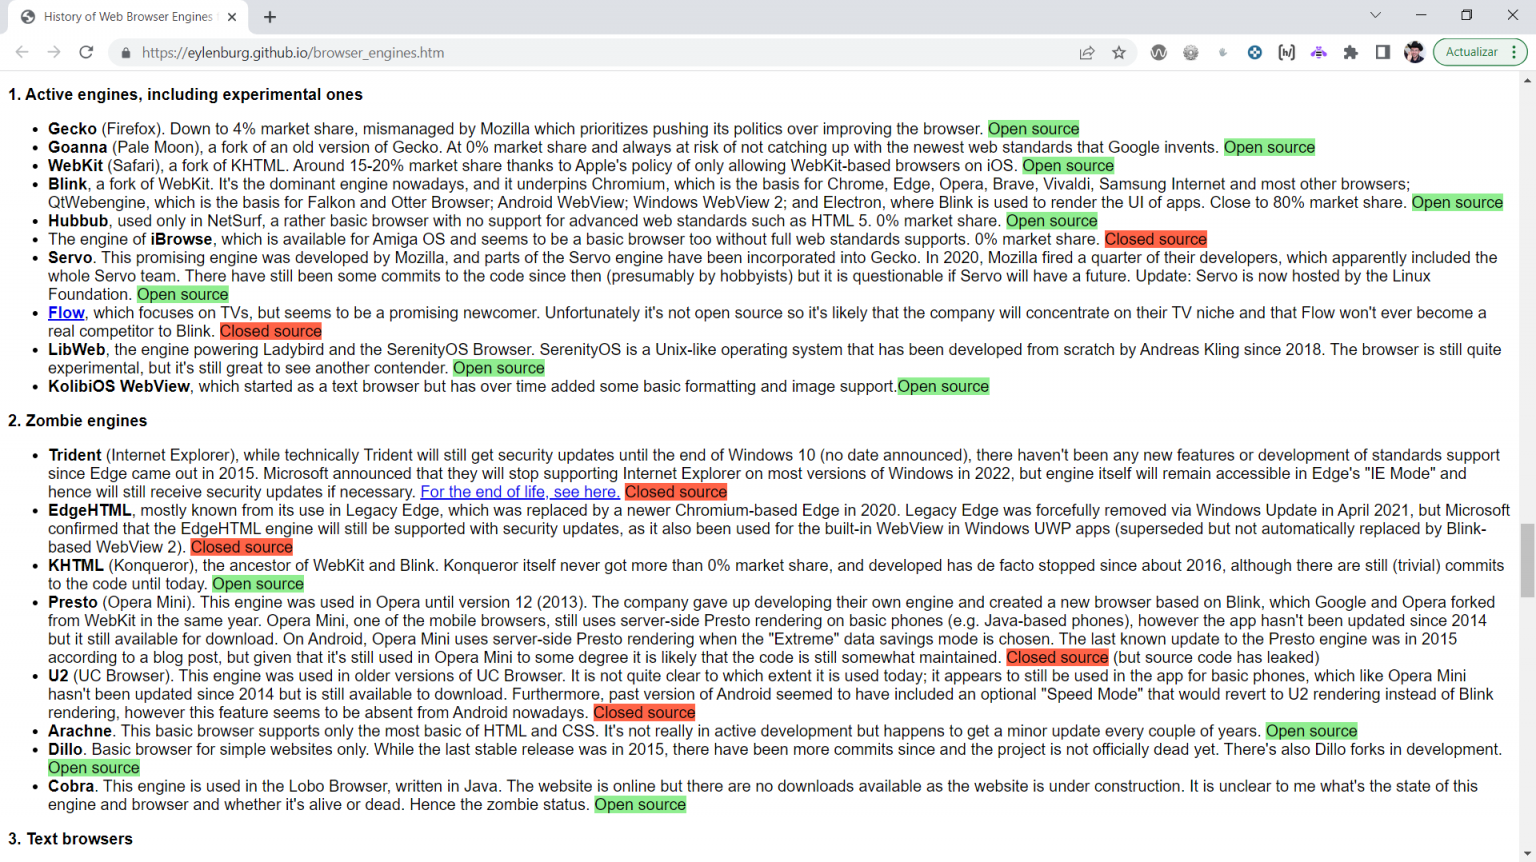Open the [h/] extension icon
The height and width of the screenshot is (862, 1536).
click(x=1287, y=52)
